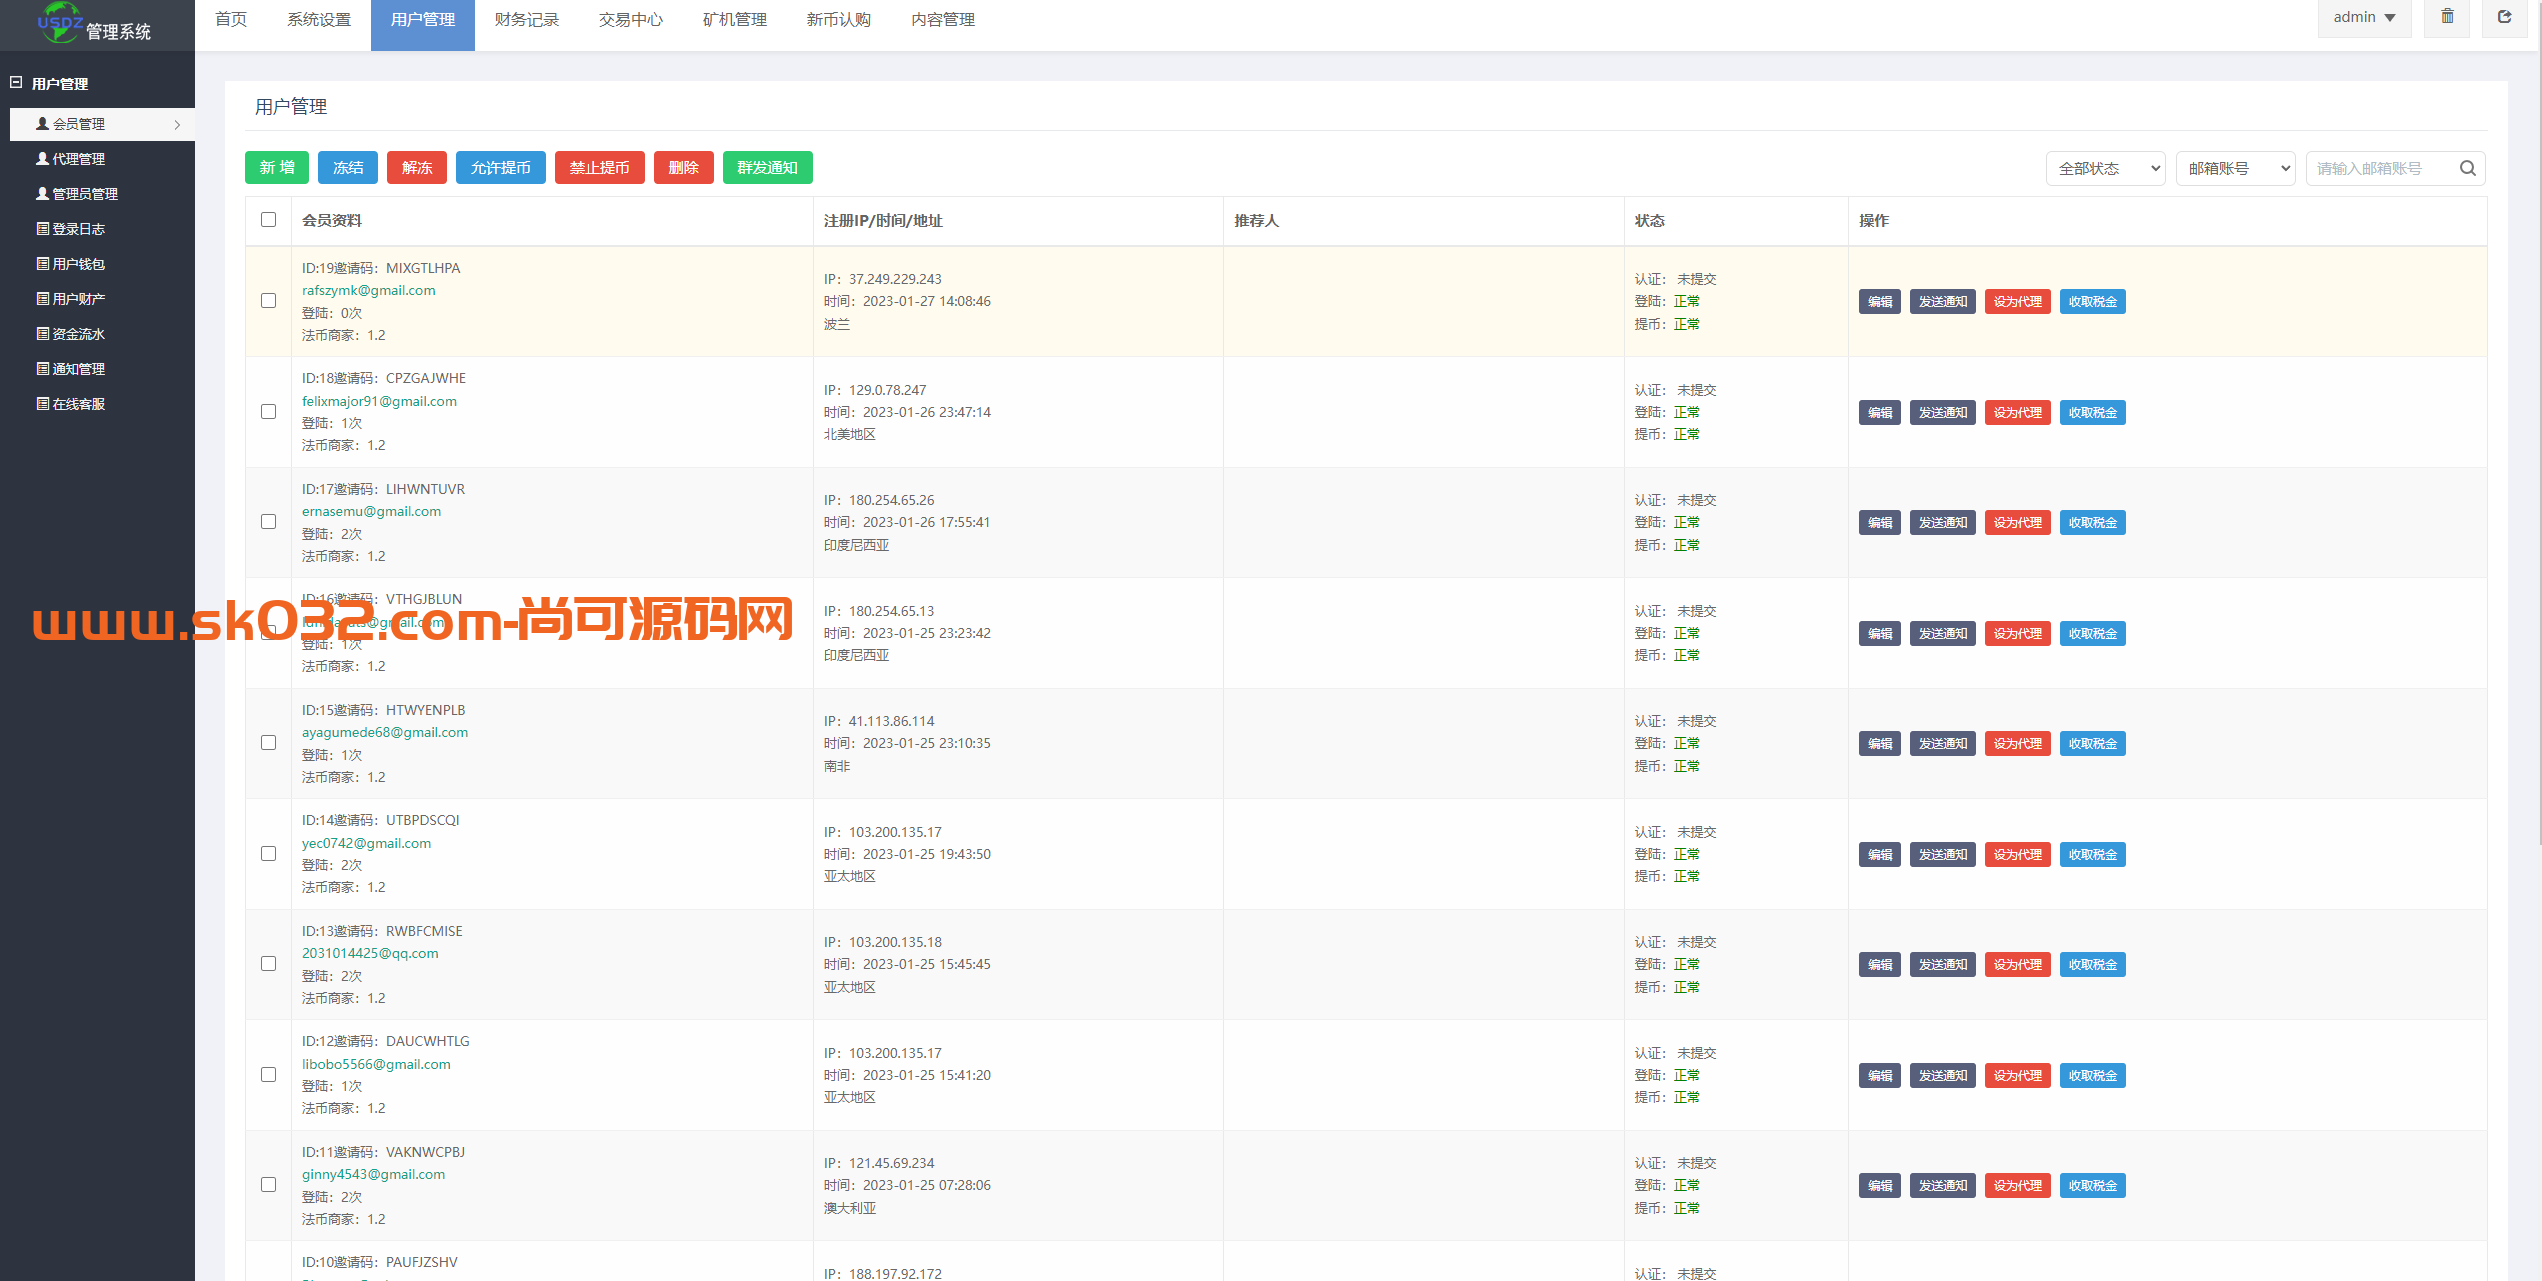Click email ginny4543@gmail.com
The image size is (2542, 1281).
coord(373,1175)
